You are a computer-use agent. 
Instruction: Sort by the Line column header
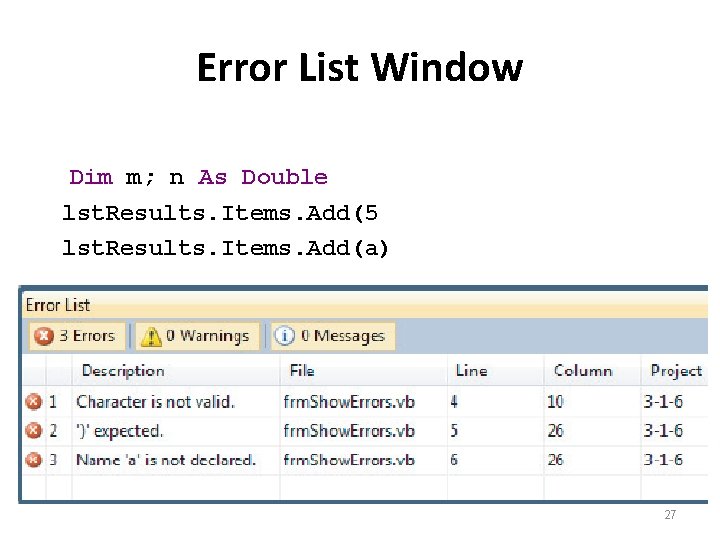point(472,370)
